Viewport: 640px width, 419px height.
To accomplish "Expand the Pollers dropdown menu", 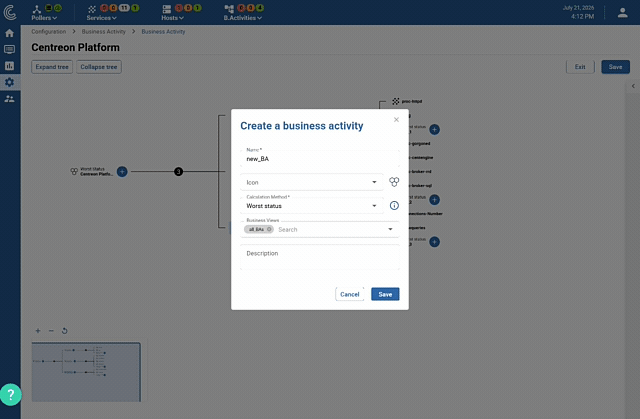I will [x=44, y=18].
